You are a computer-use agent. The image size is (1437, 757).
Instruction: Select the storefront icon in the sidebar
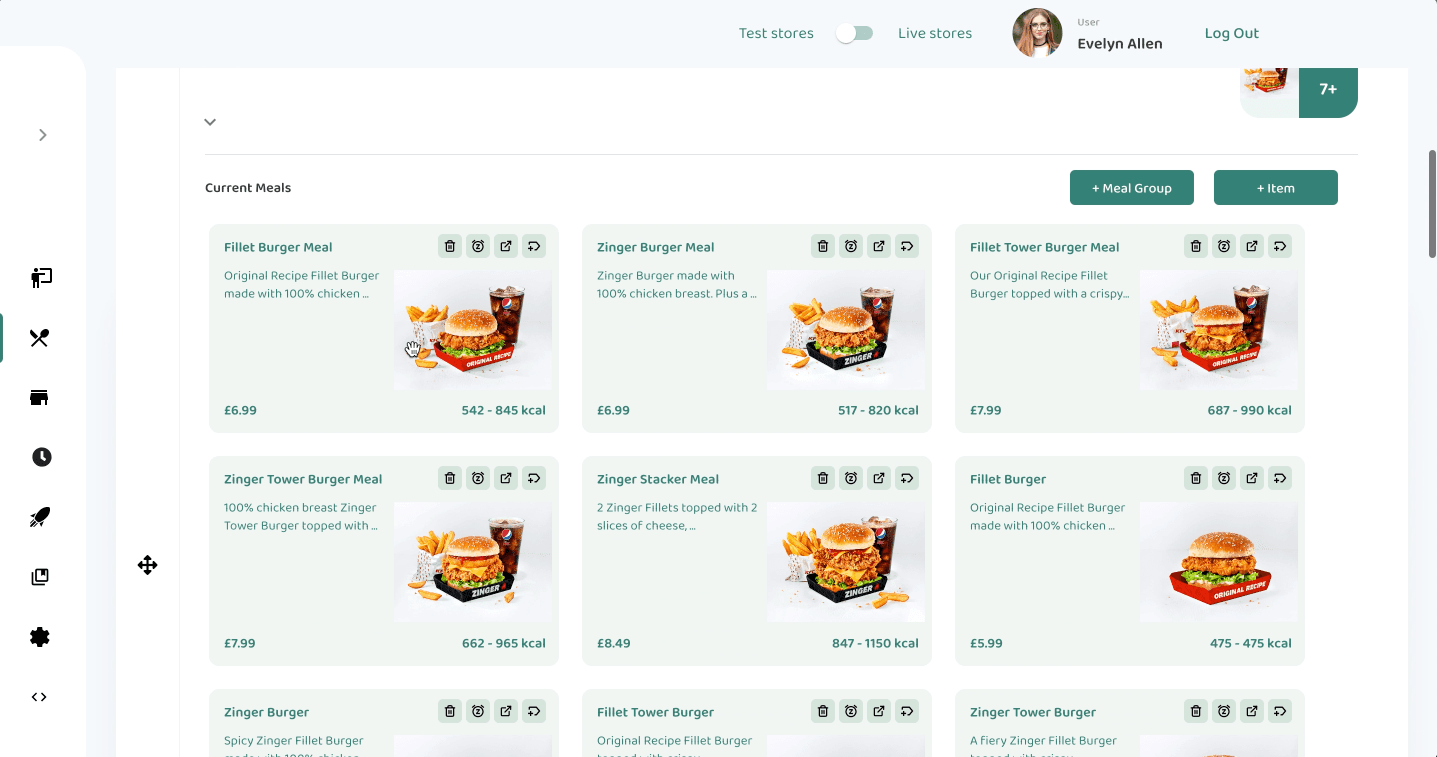click(x=40, y=397)
